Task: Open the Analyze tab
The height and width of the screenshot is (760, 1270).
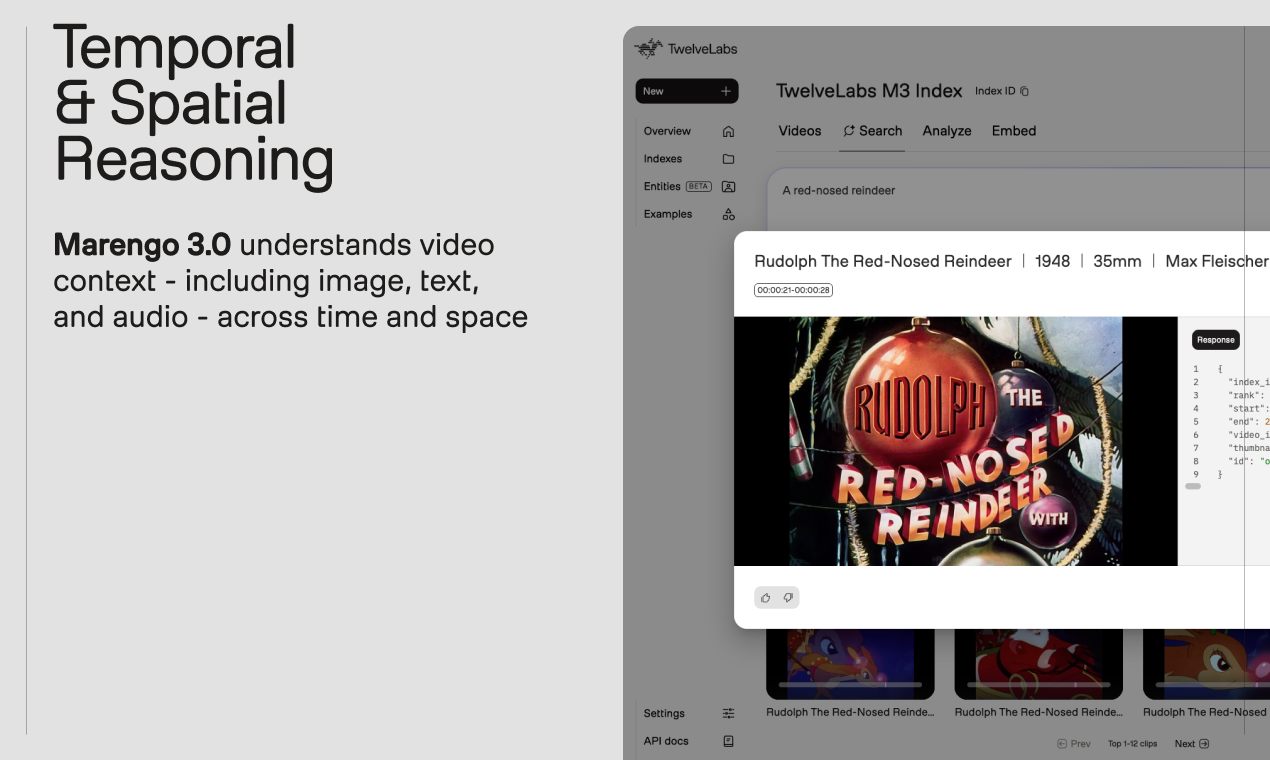Action: (x=946, y=131)
